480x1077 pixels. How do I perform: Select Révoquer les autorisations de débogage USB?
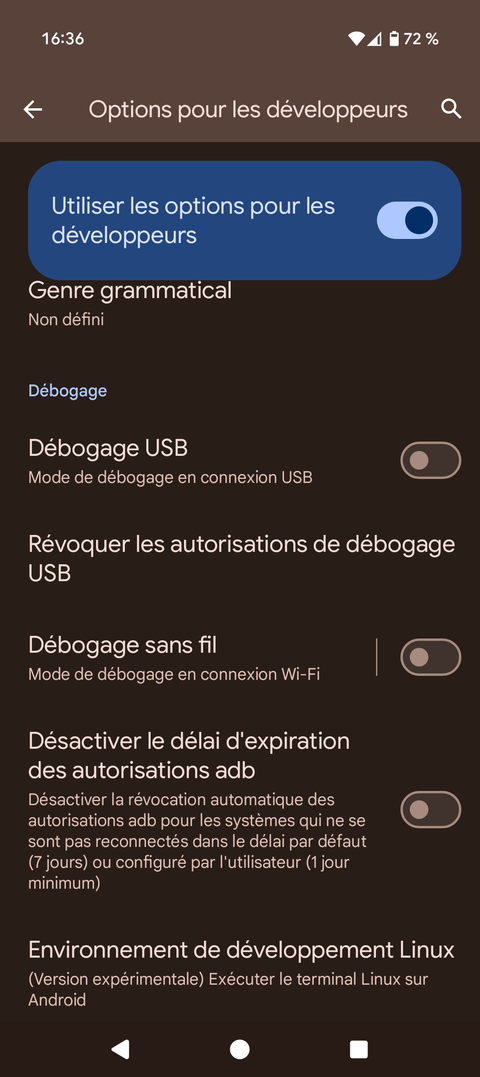[x=240, y=558]
